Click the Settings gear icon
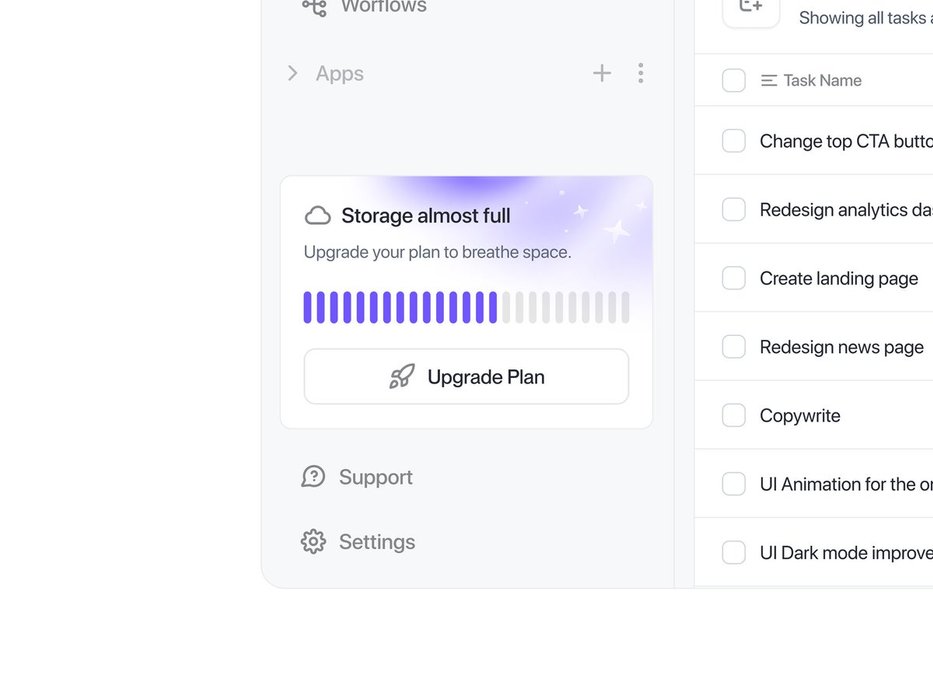This screenshot has width=933, height=700. pyautogui.click(x=313, y=542)
